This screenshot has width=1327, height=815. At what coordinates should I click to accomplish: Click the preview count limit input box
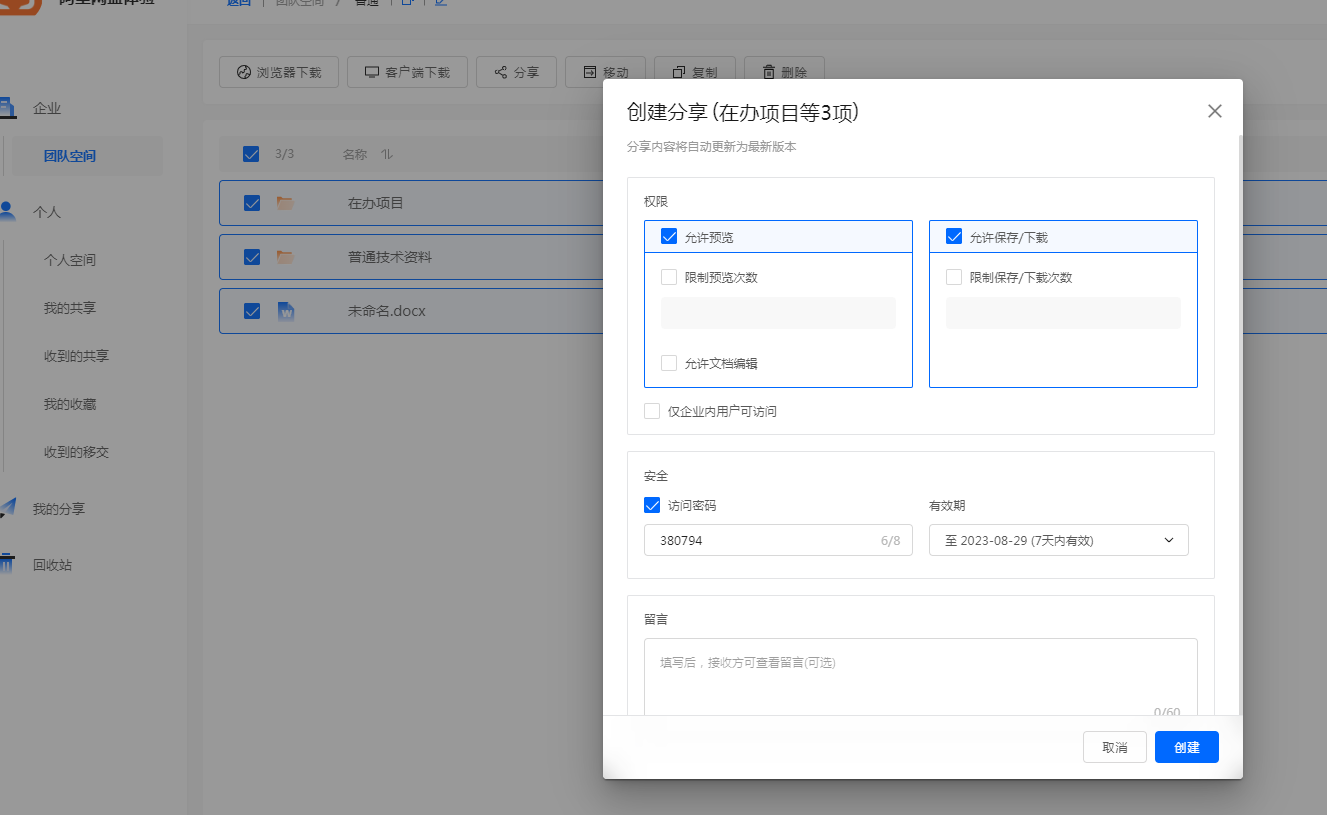click(778, 313)
